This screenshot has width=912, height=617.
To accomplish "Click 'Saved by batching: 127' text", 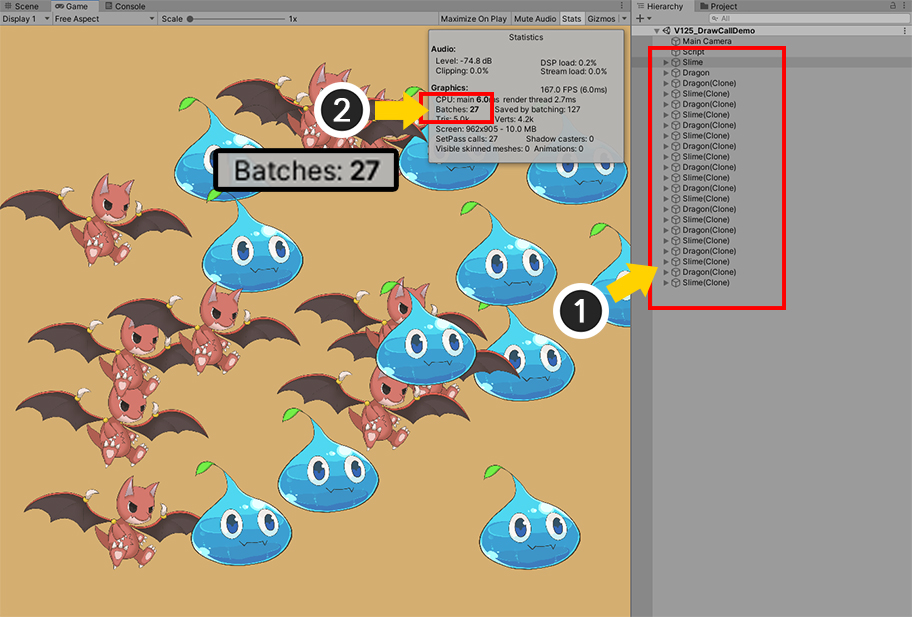I will (x=537, y=109).
